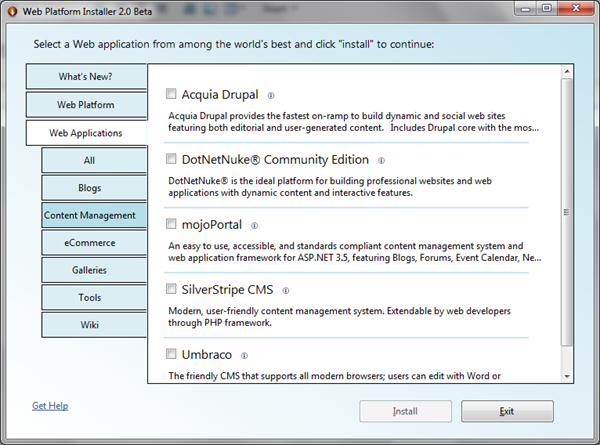Viewport: 600px width, 445px height.
Task: Switch to the Web Platform tab
Action: pyautogui.click(x=86, y=105)
